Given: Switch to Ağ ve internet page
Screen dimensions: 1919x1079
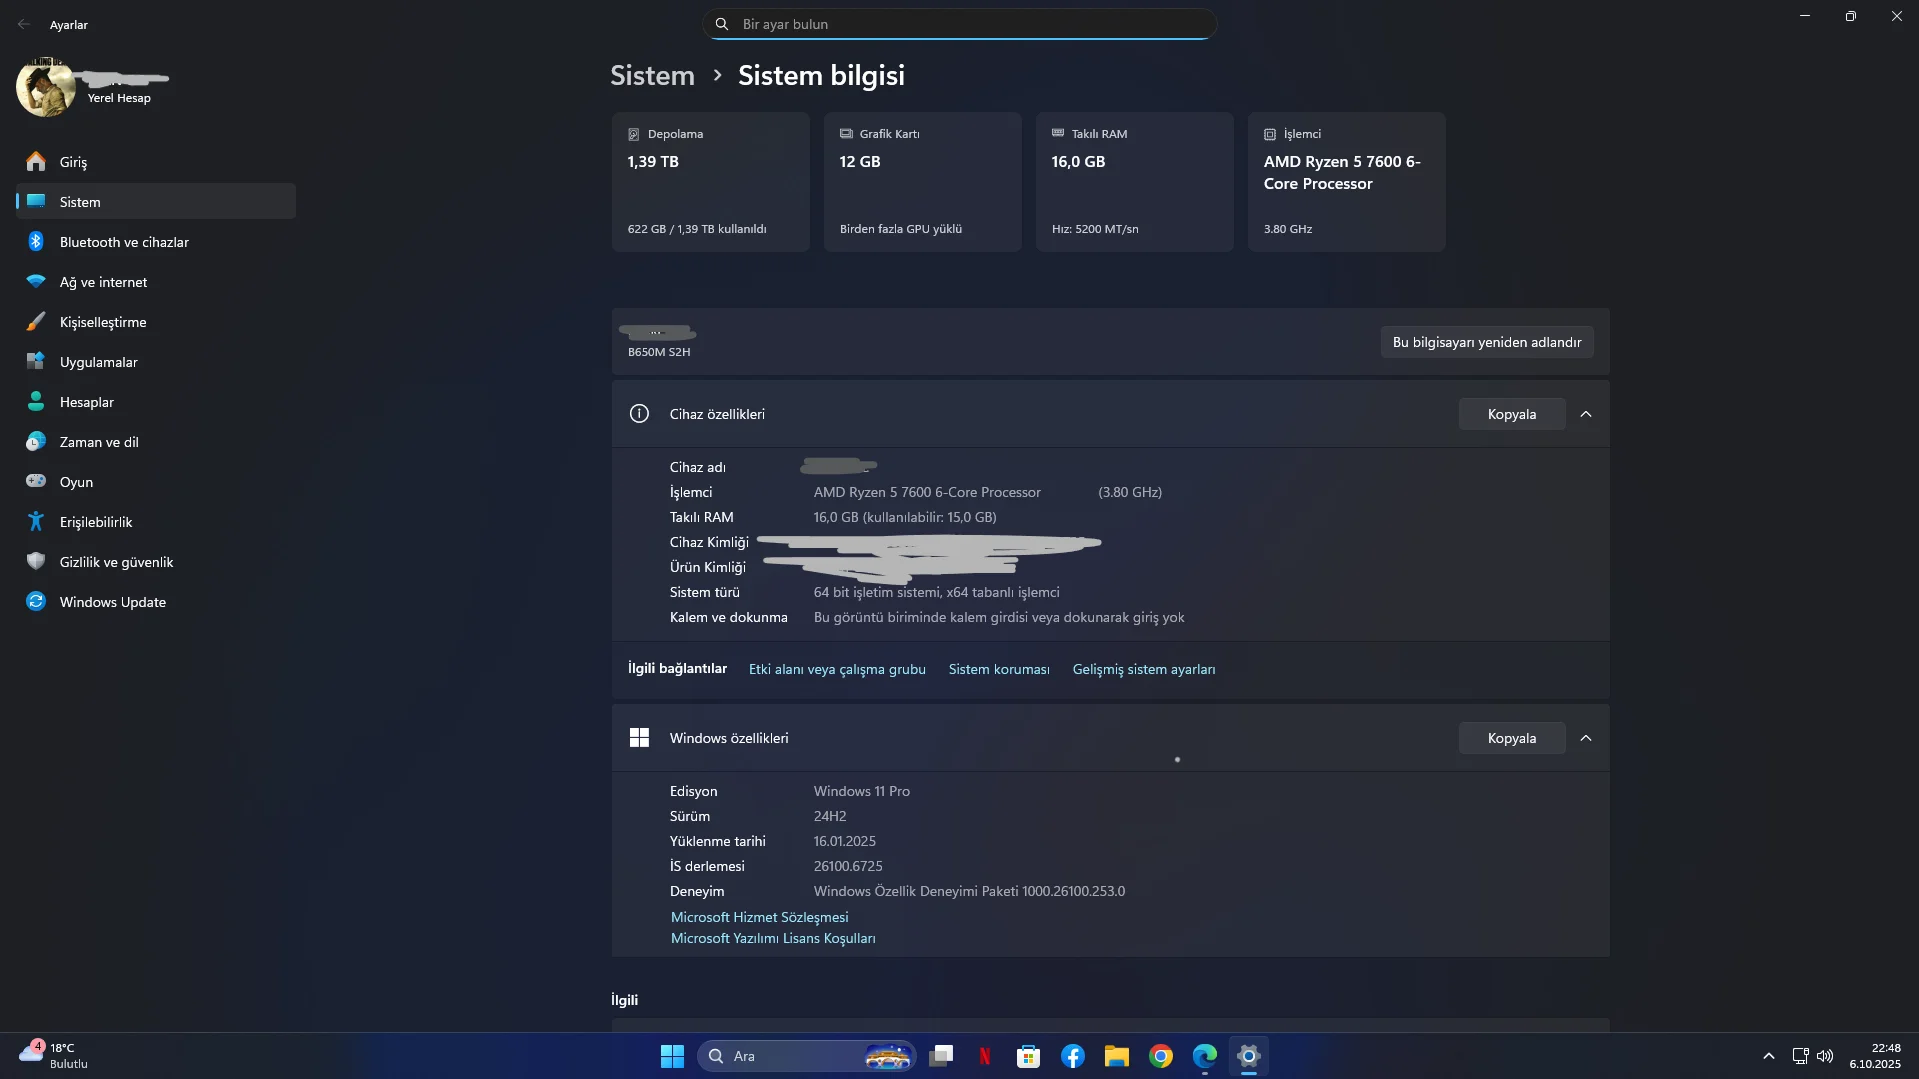Looking at the screenshot, I should [x=103, y=282].
